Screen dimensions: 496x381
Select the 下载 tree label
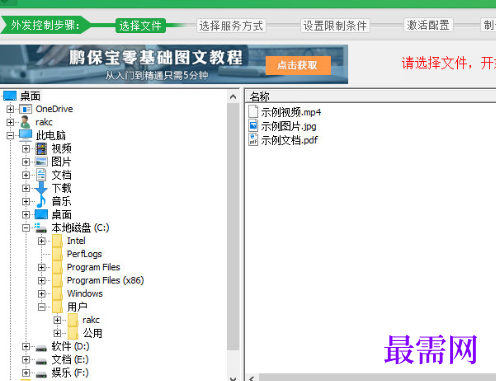pos(61,188)
